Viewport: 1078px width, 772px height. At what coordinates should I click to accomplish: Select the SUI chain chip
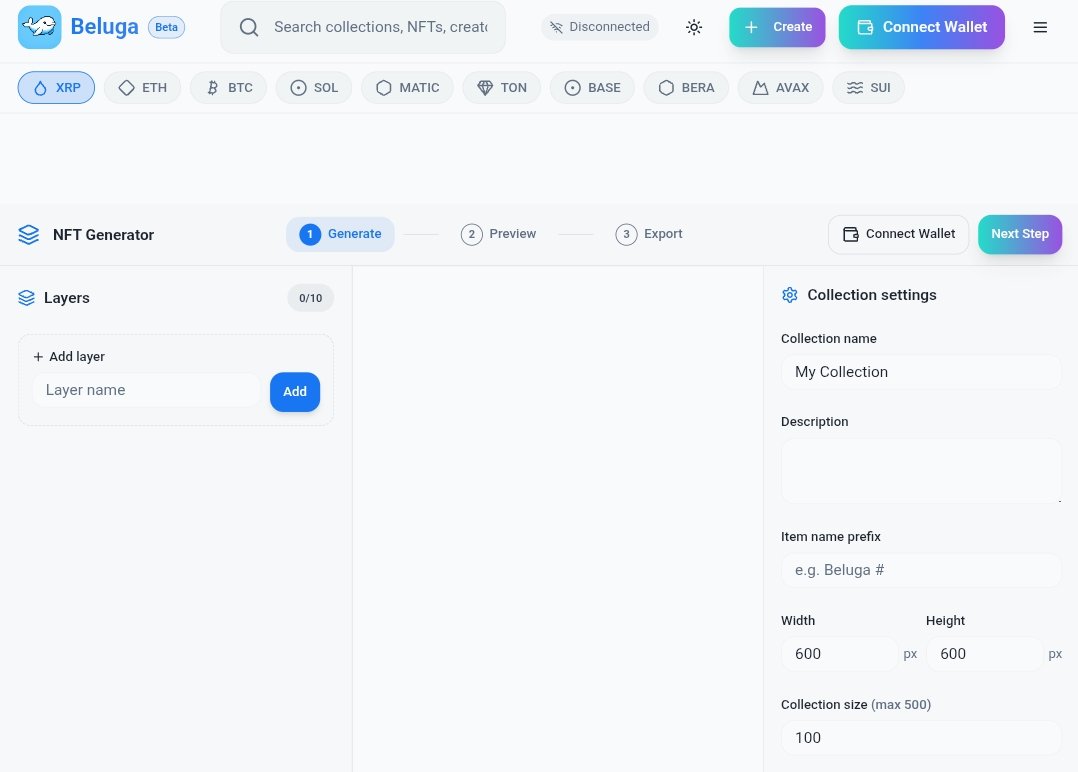coord(868,88)
